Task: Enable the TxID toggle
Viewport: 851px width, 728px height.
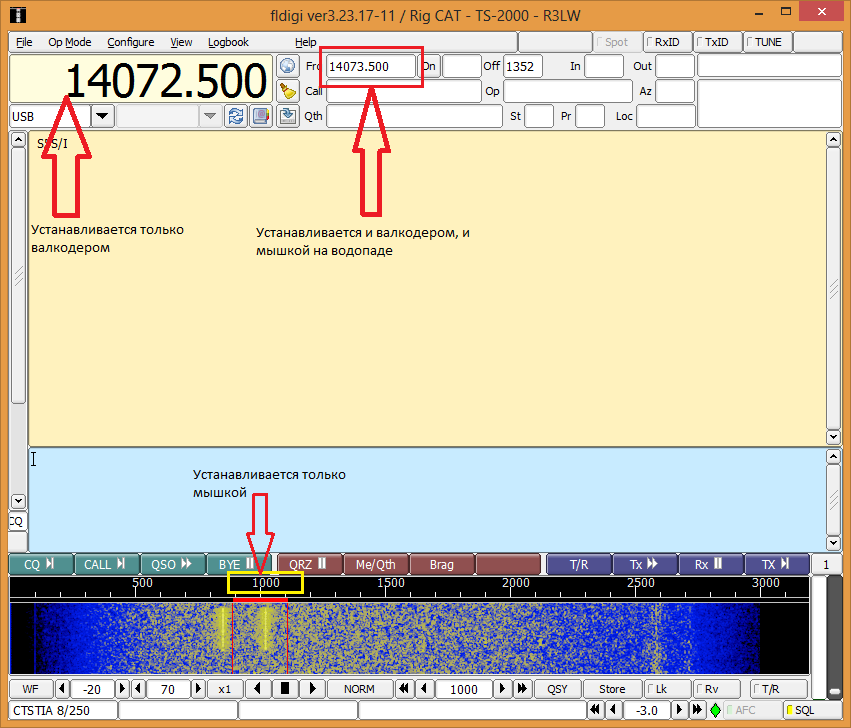Action: pyautogui.click(x=717, y=42)
